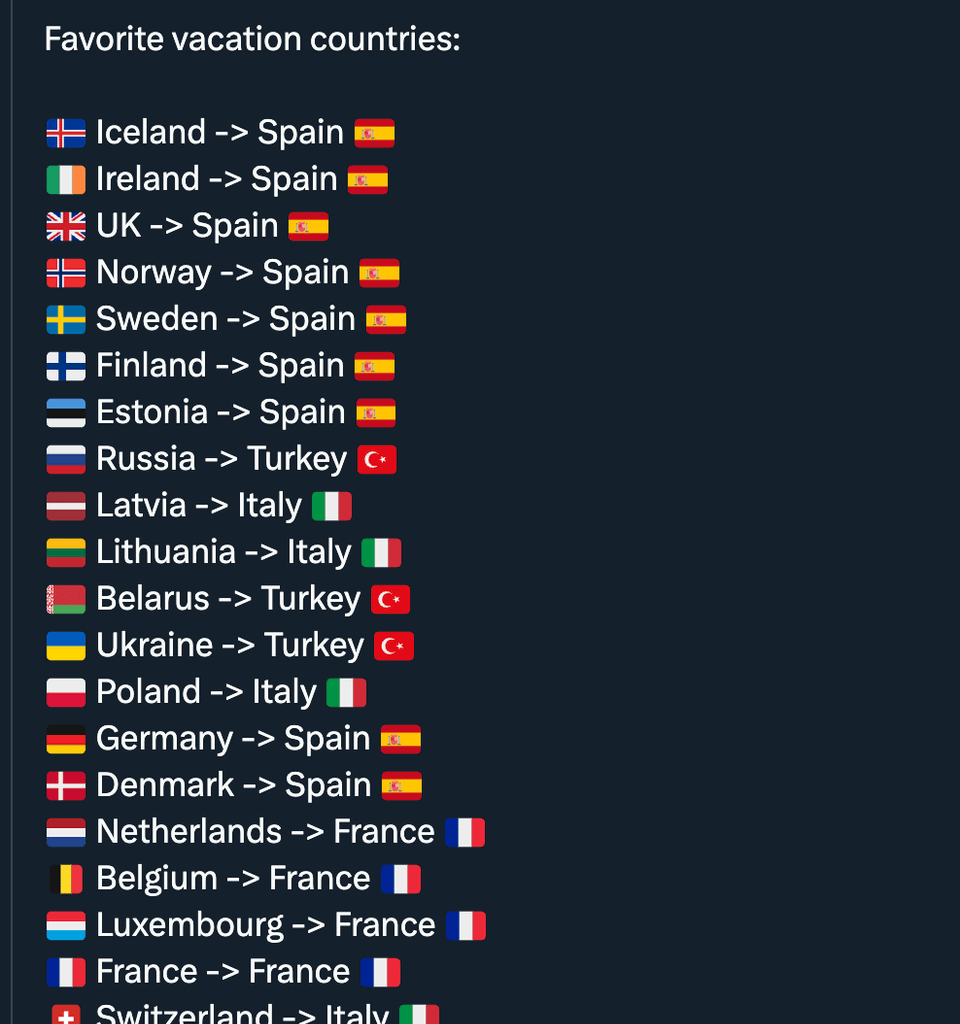Click the Ukraine flag emoji
Screen dimensions: 960x1024
(x=66, y=646)
